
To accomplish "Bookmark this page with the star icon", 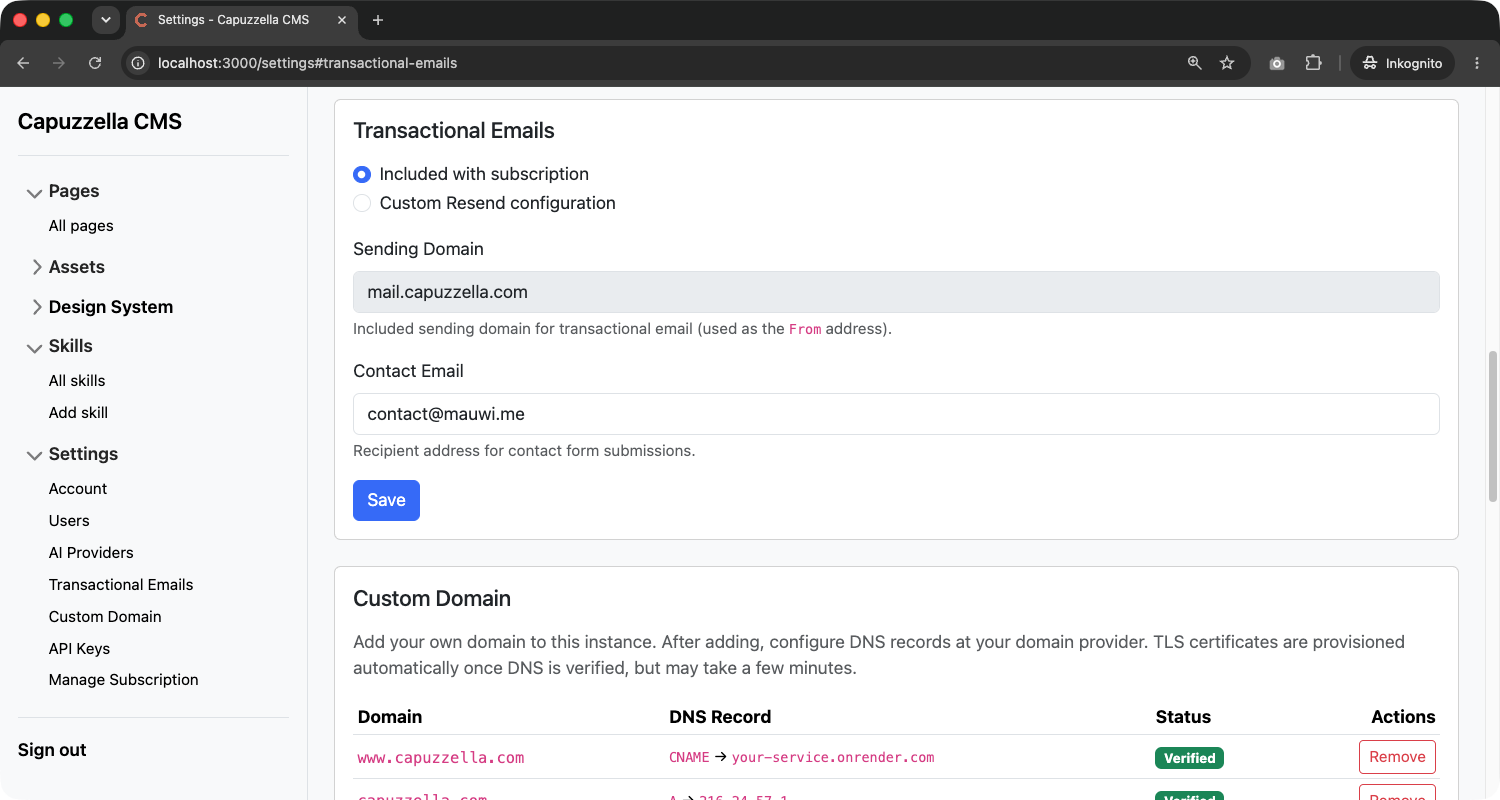I will (1227, 63).
